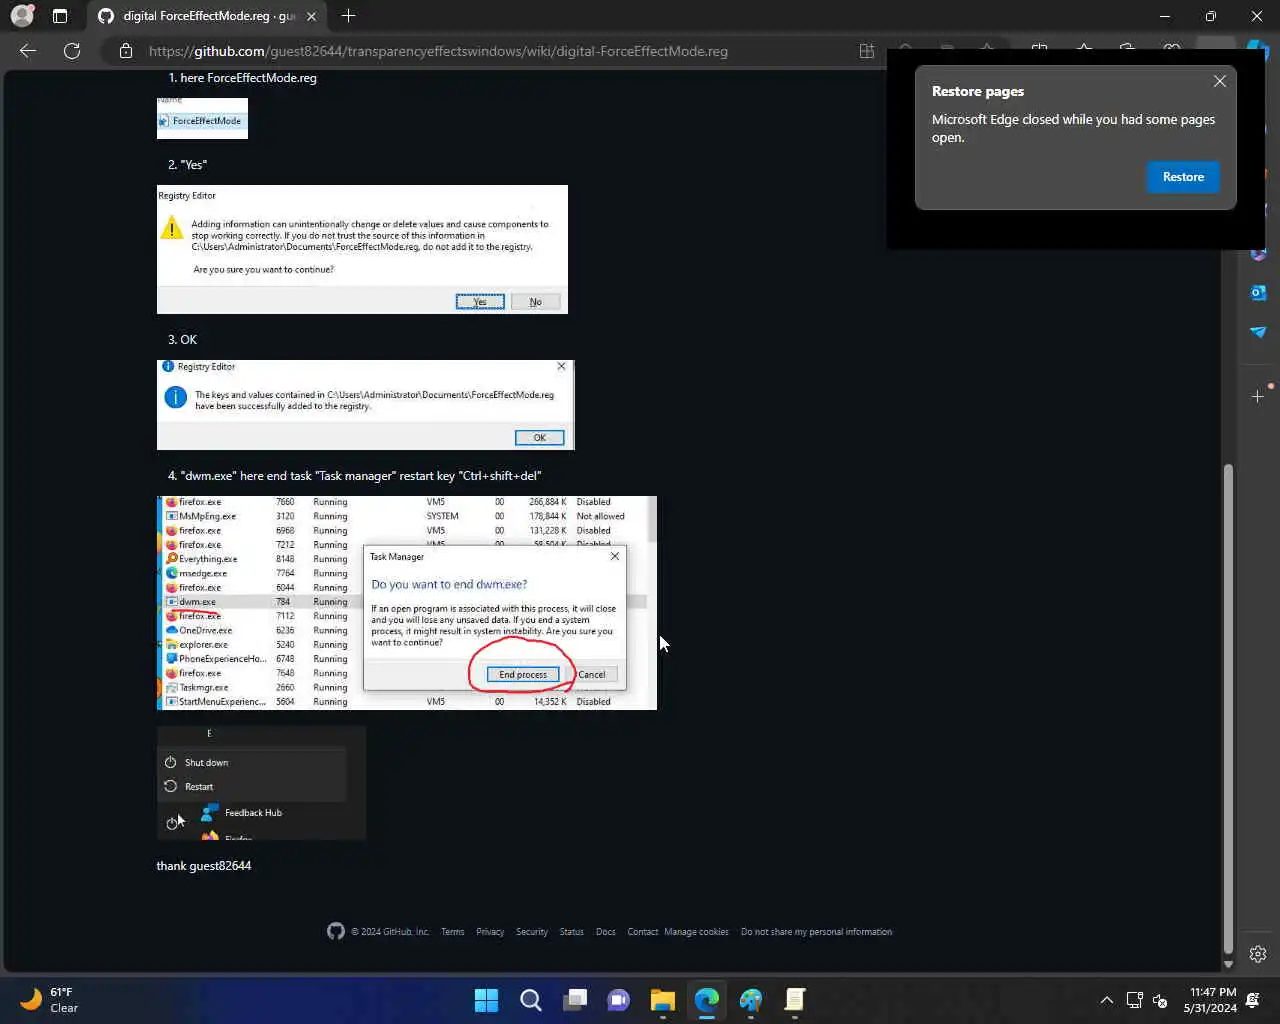1280x1024 pixels.
Task: Open the Docs footer link
Action: [606, 932]
